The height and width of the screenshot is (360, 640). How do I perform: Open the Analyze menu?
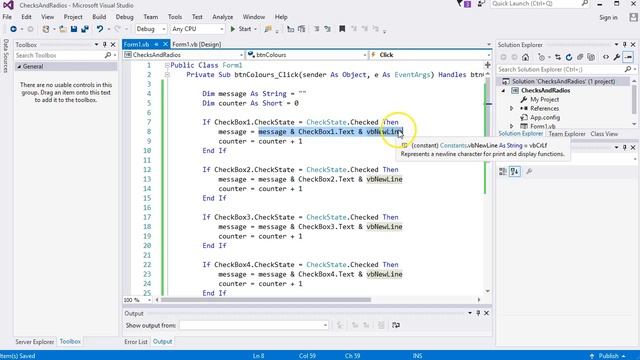tap(222, 17)
